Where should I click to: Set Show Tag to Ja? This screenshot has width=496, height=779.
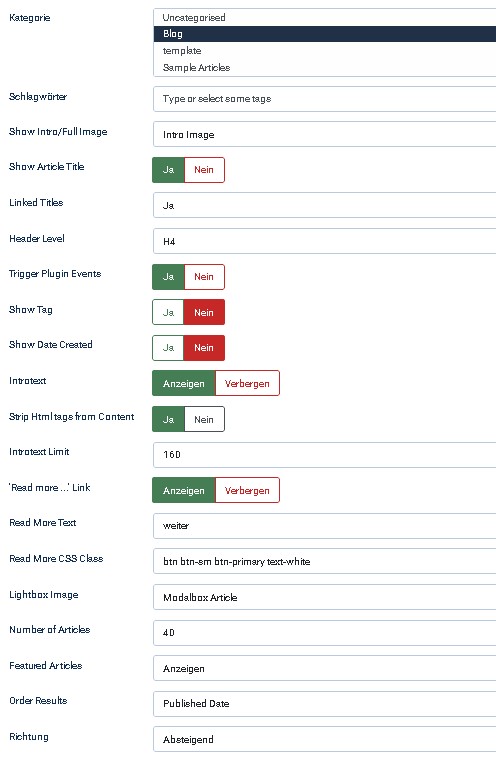point(168,312)
